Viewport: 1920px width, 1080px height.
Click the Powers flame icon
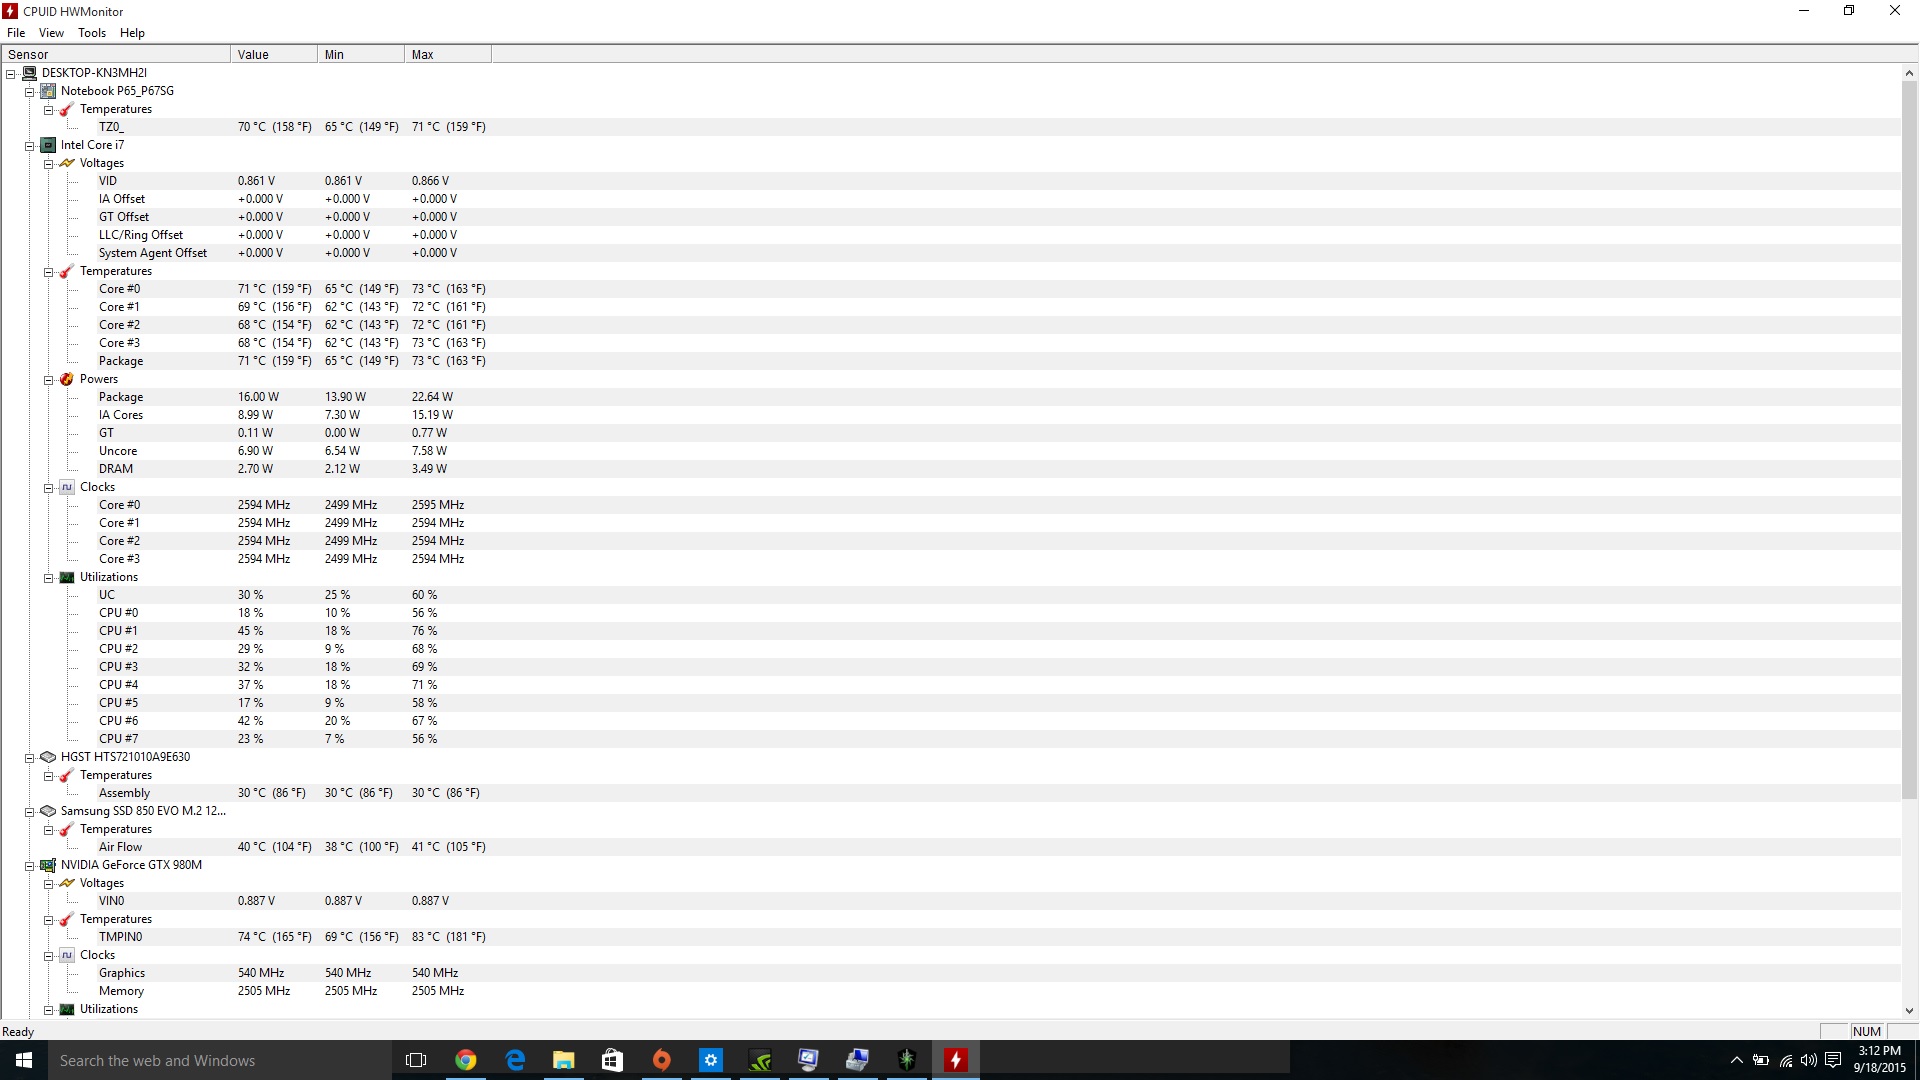point(67,379)
